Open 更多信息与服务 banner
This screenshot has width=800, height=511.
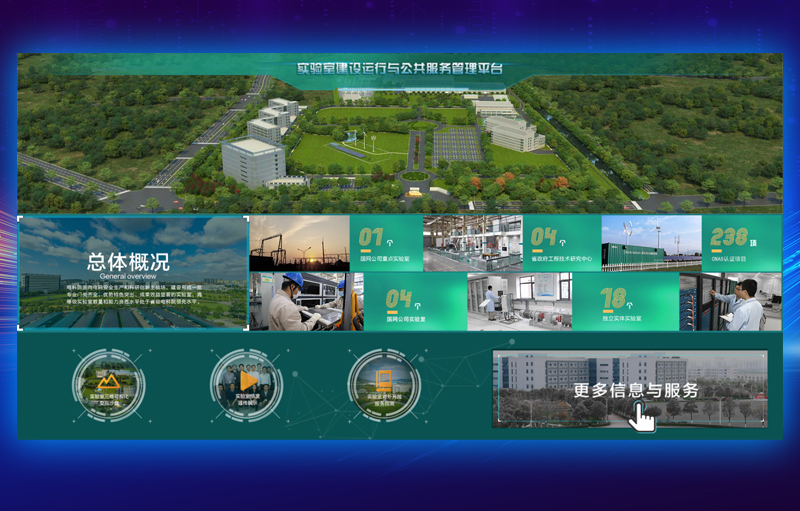(630, 389)
